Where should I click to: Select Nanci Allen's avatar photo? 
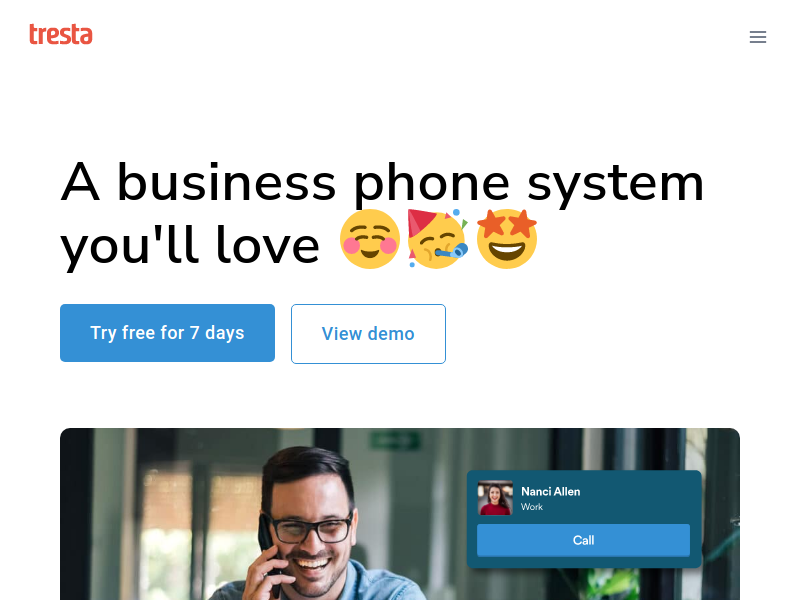pos(495,497)
